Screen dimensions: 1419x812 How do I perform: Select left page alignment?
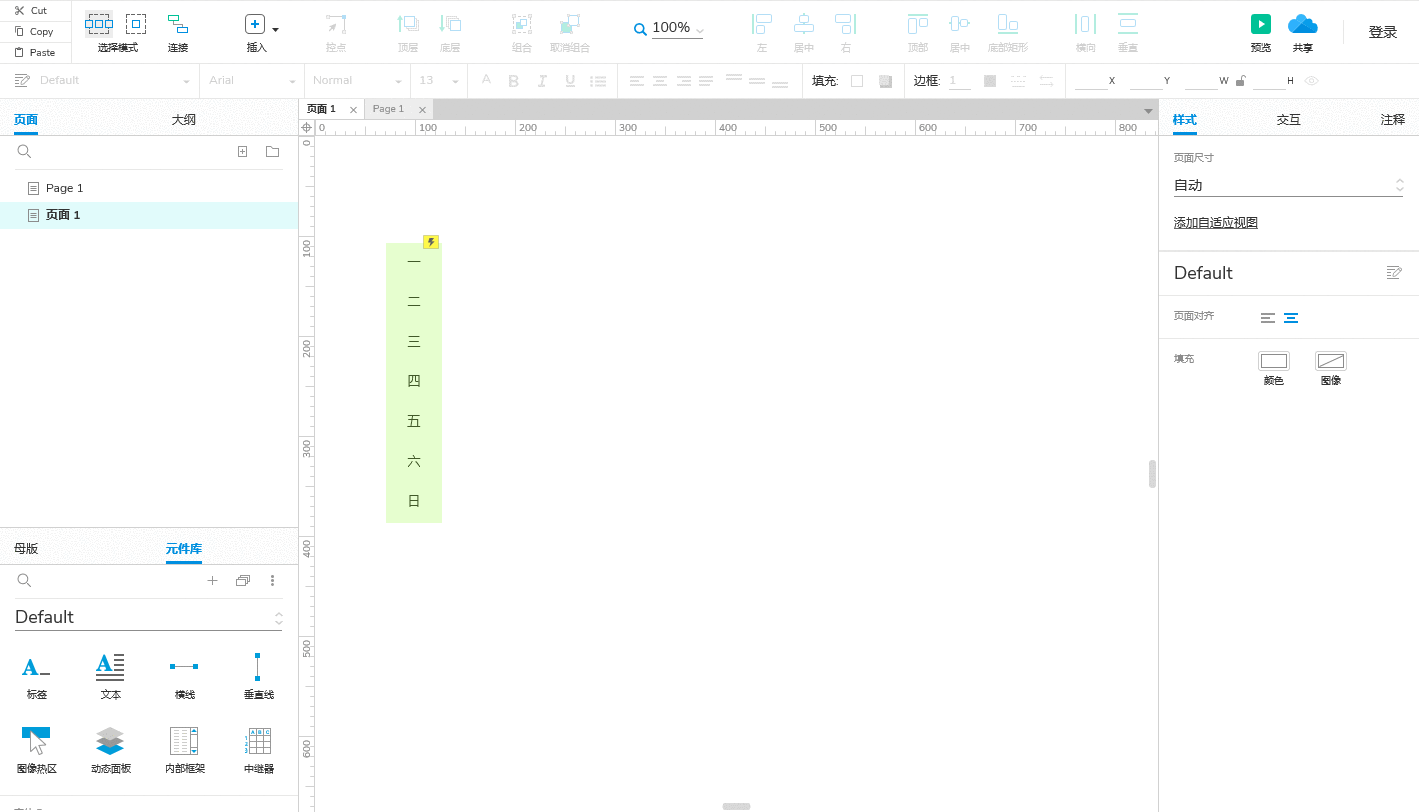click(x=1268, y=318)
